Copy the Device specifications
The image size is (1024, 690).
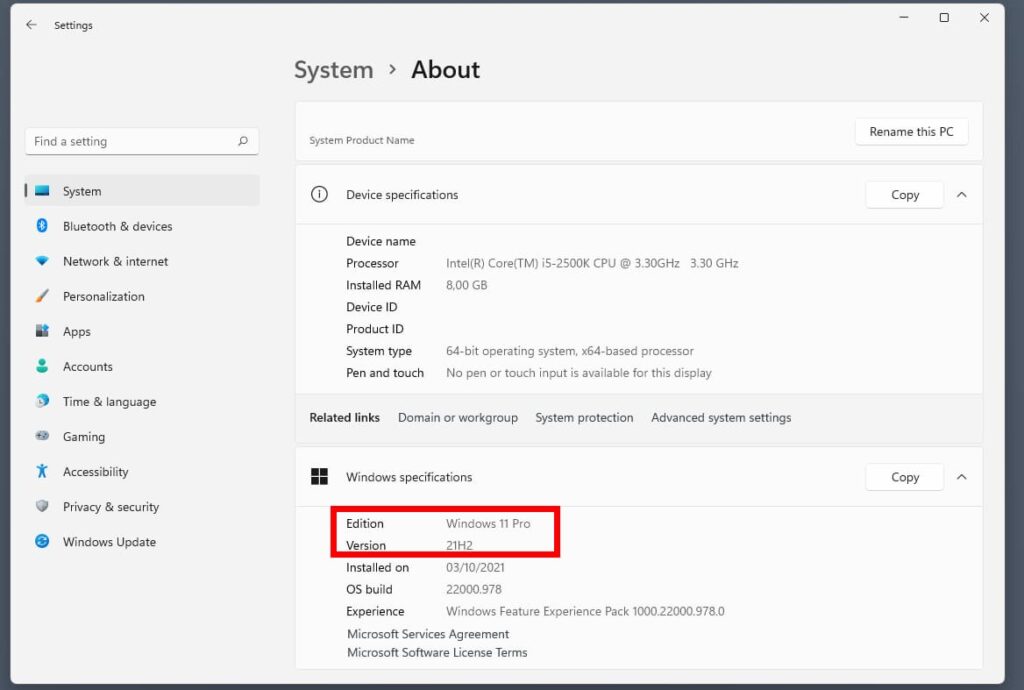pyautogui.click(x=904, y=195)
